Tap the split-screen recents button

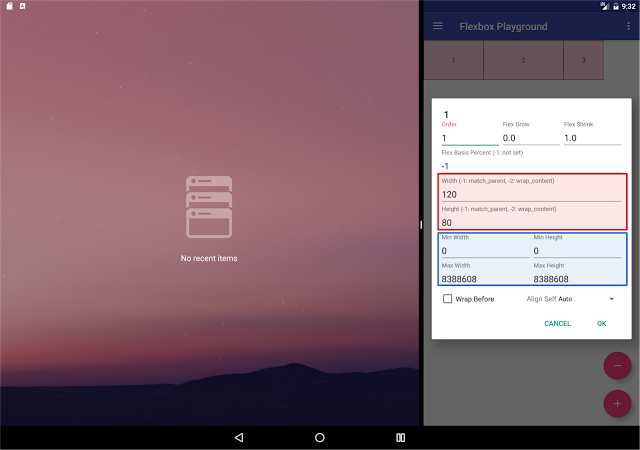[400, 437]
